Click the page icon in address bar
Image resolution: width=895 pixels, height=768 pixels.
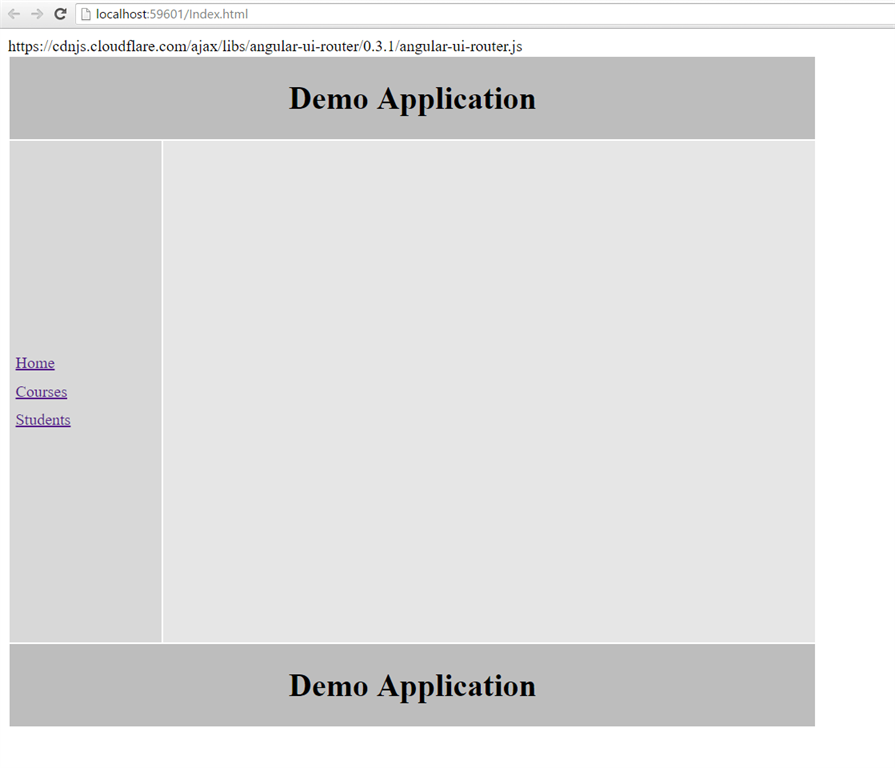[86, 14]
